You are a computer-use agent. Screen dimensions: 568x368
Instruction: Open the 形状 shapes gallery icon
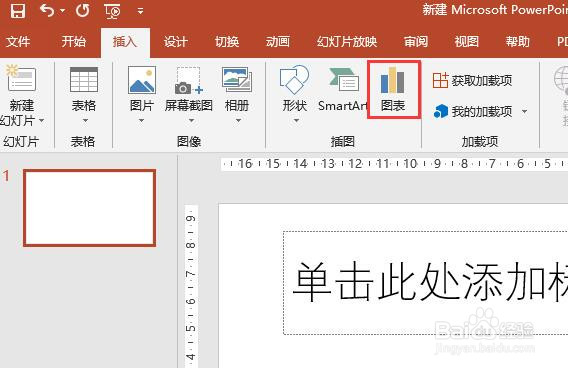tap(294, 79)
